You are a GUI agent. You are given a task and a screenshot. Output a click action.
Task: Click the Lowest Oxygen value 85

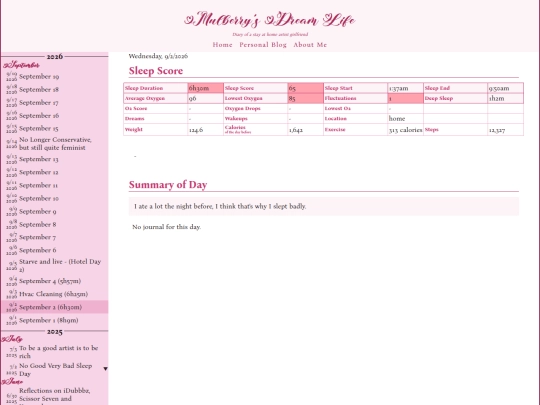(x=305, y=98)
